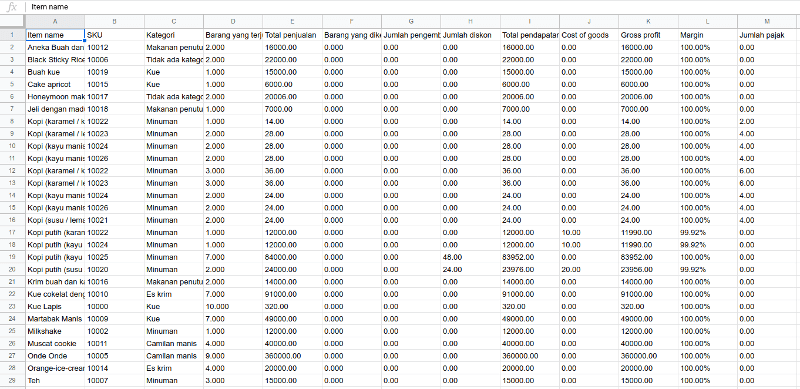Click the 'SKU' header cell
This screenshot has width=800, height=389.
coord(114,35)
